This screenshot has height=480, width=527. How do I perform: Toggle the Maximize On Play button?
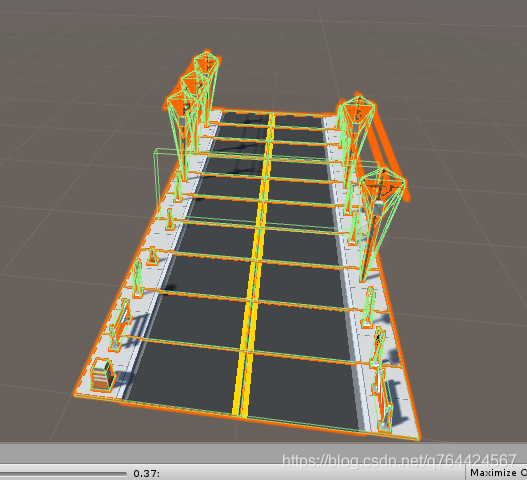click(x=497, y=473)
